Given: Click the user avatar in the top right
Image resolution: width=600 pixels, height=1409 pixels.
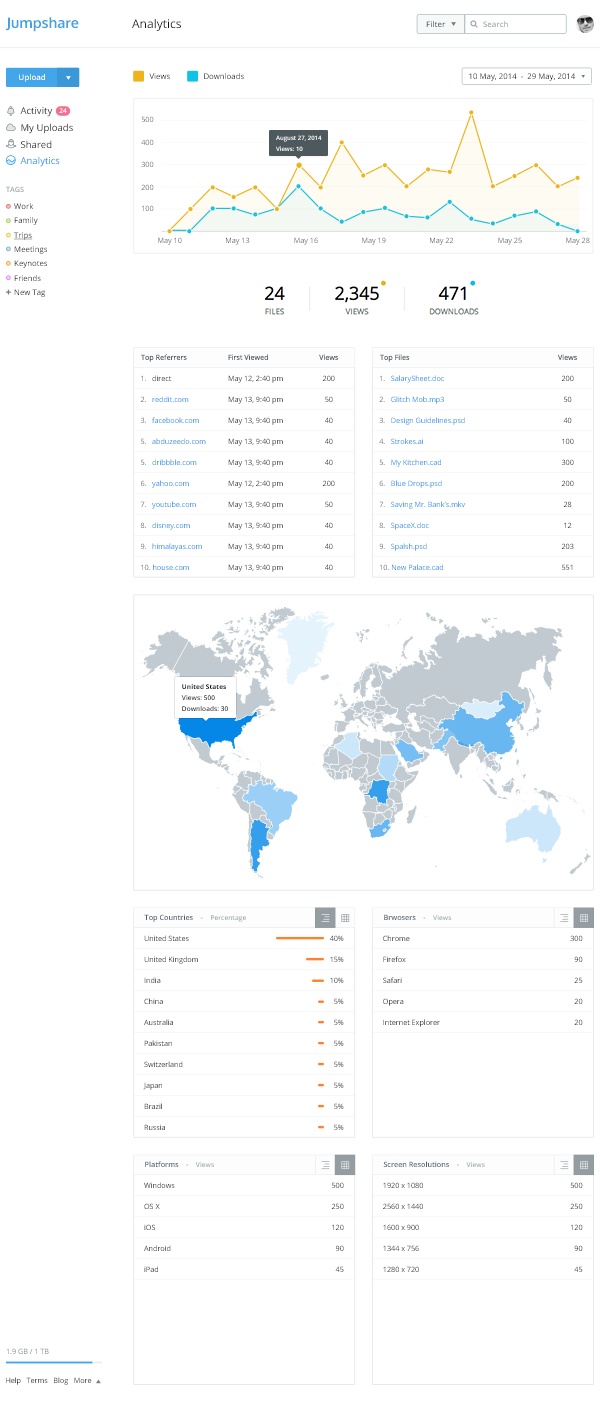Looking at the screenshot, I should coord(585,23).
